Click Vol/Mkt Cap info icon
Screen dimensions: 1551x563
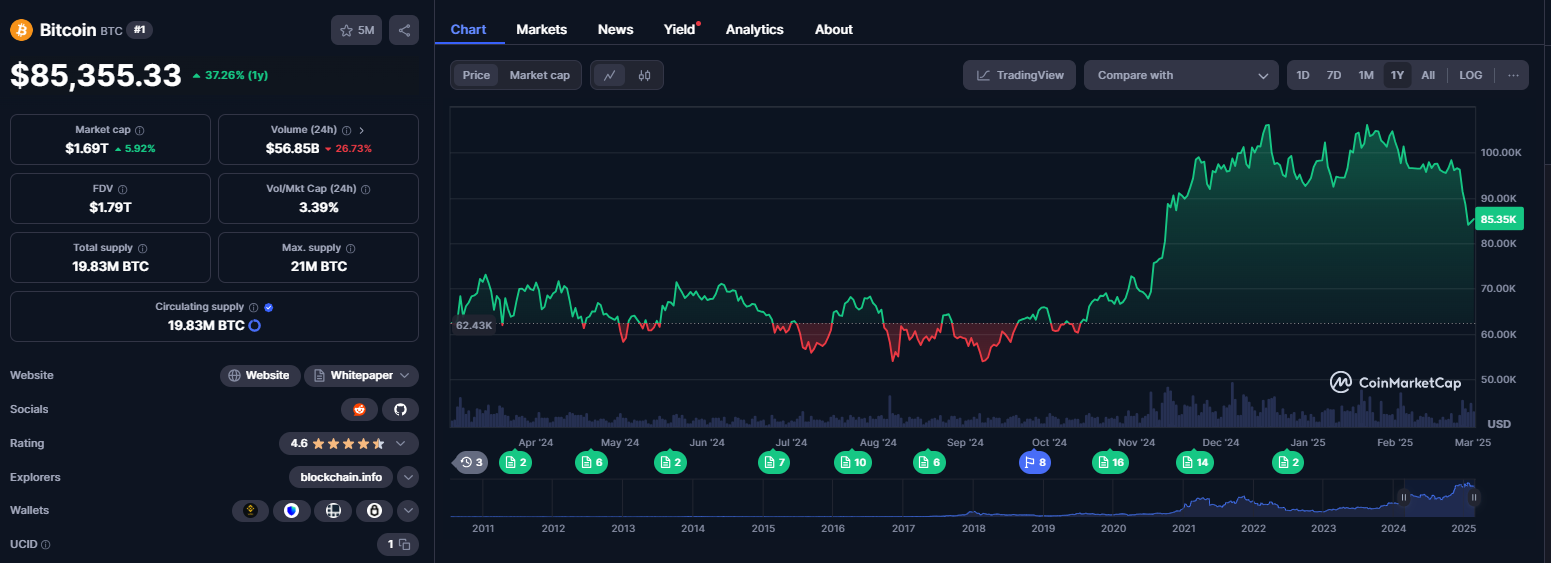pos(366,189)
